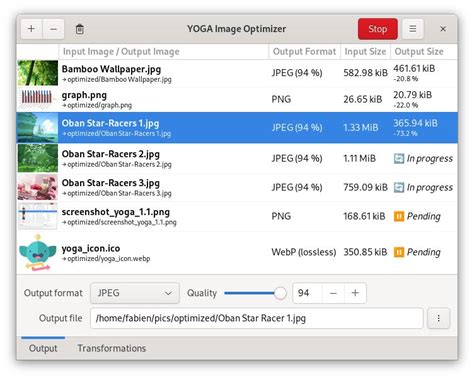The height and width of the screenshot is (378, 474).
Task: Select the graph.png file name
Action: 84,95
